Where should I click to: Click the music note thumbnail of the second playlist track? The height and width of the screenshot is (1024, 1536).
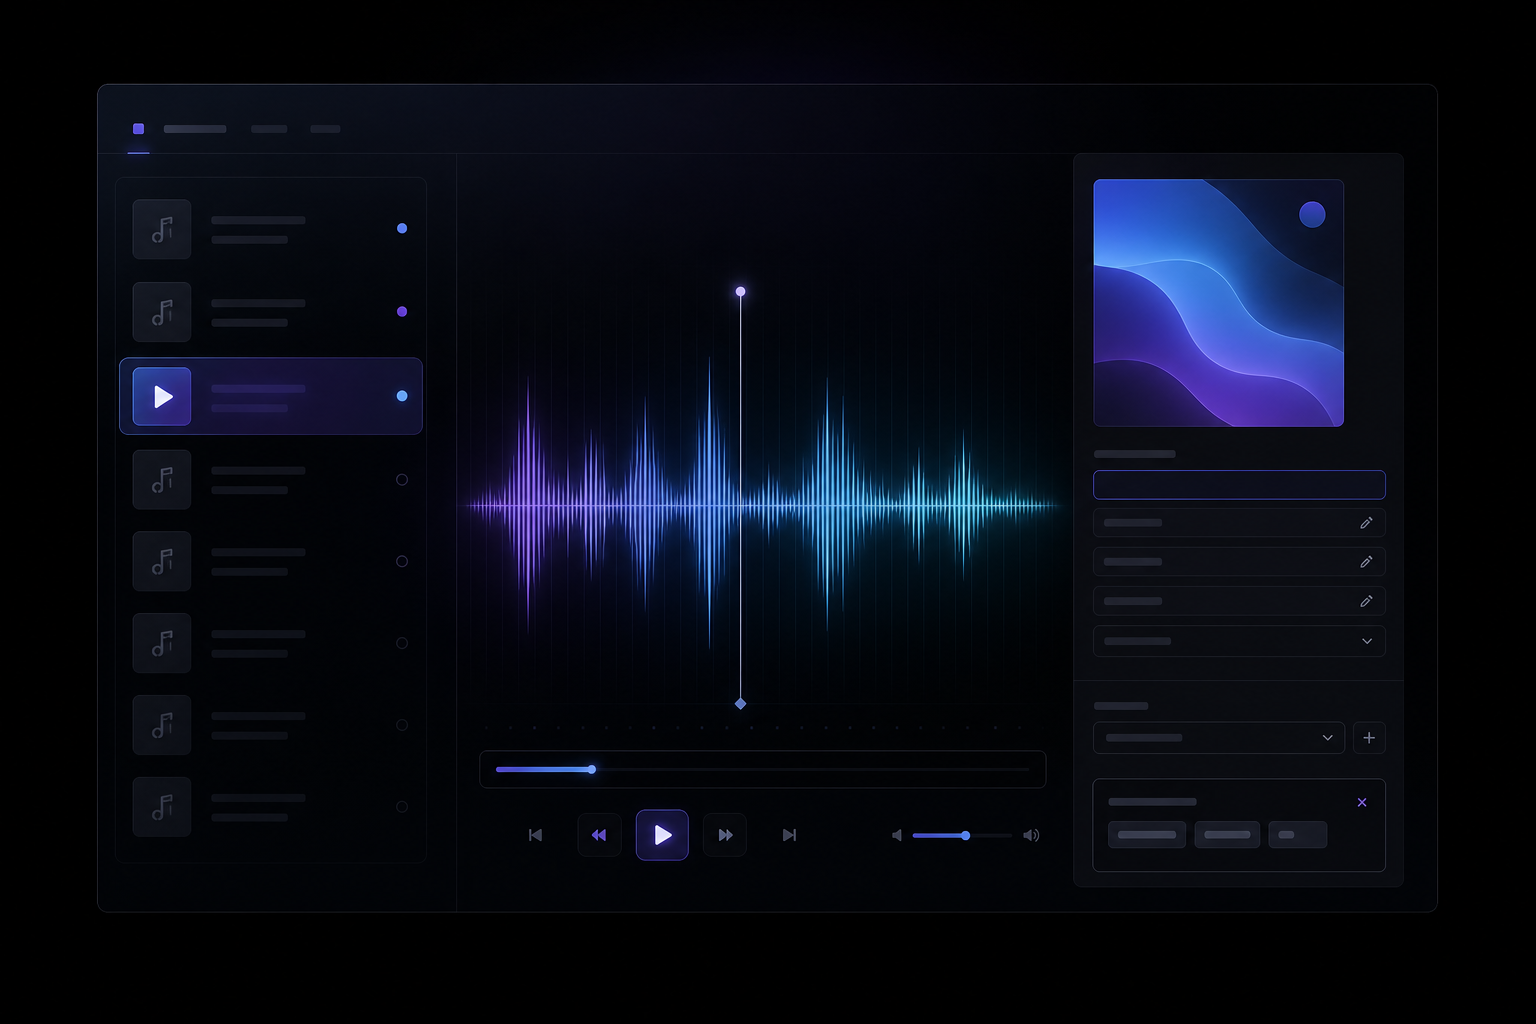(162, 312)
